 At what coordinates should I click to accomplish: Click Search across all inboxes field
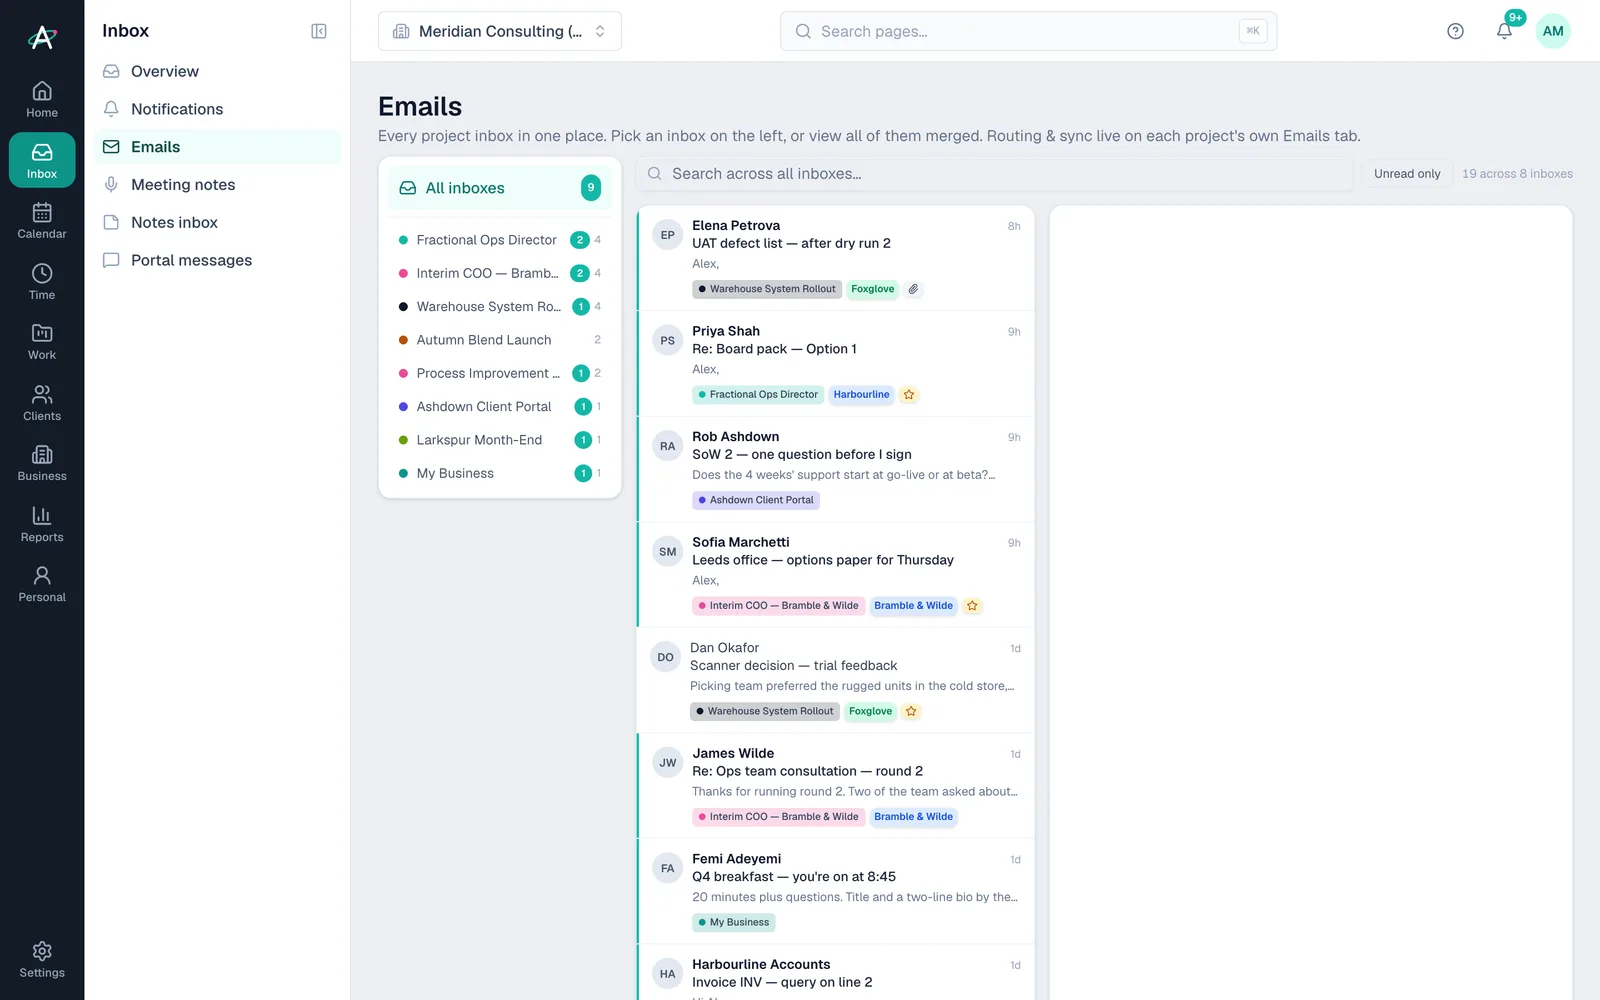pos(994,174)
